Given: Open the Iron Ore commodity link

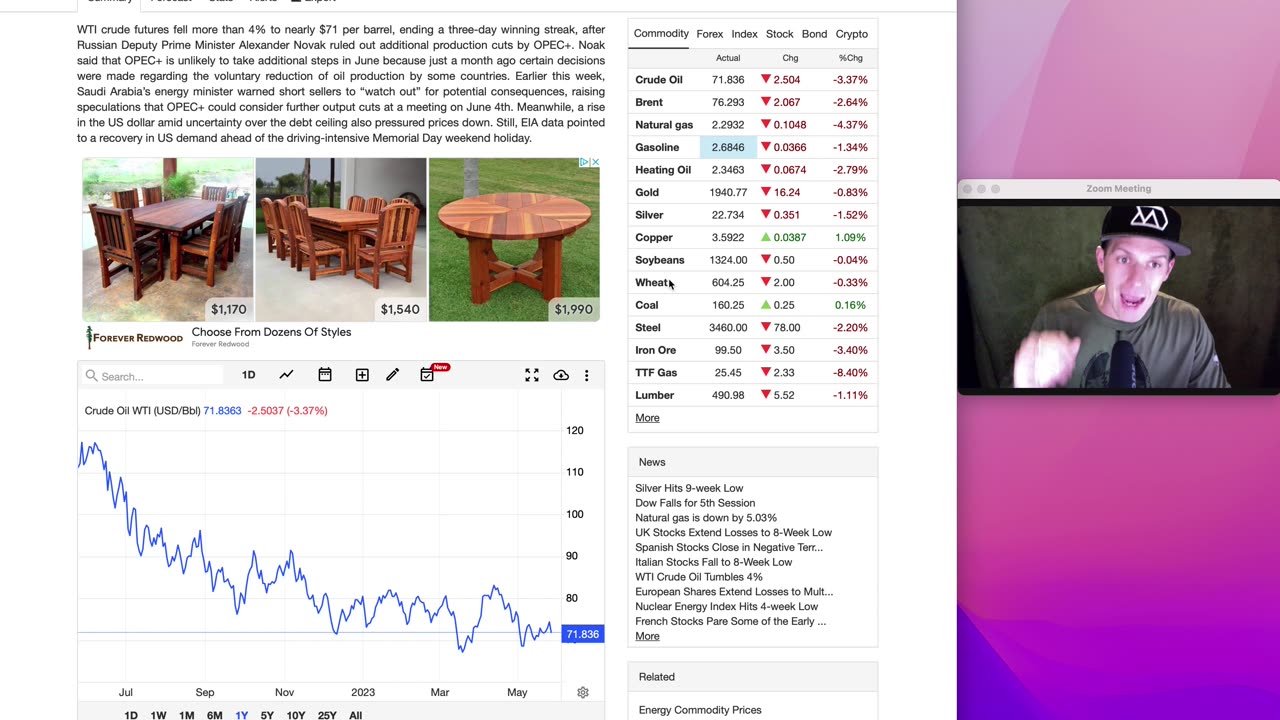Looking at the screenshot, I should coord(656,350).
